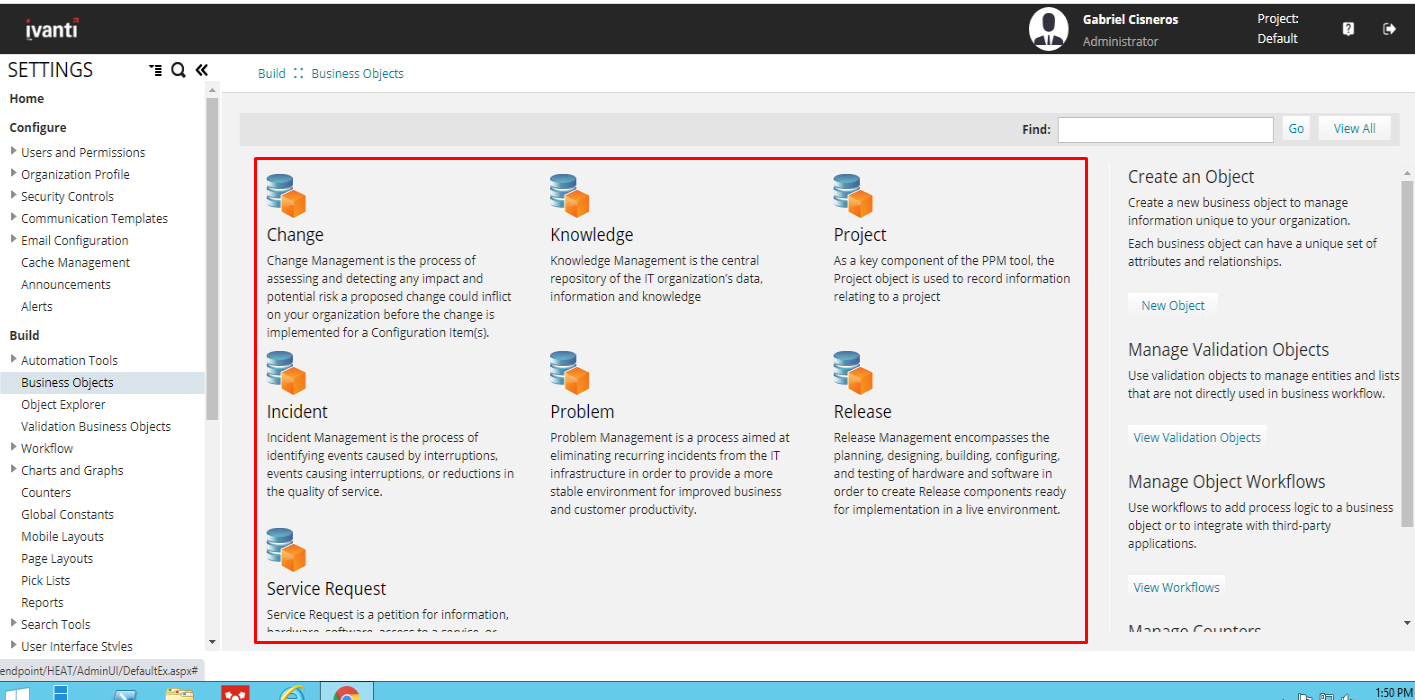Image resolution: width=1415 pixels, height=700 pixels.
Task: Click the Release object icon
Action: click(853, 373)
